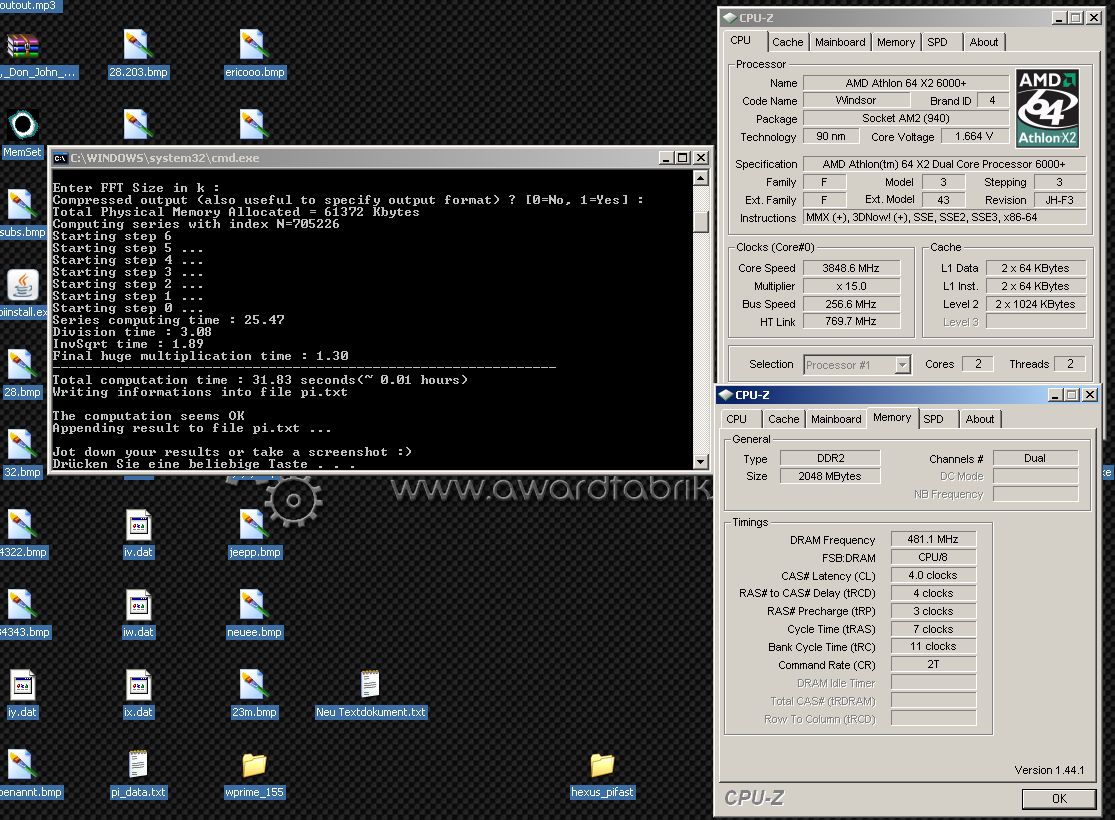Click the DRAM Frequency value 481.1 MHz

point(933,539)
